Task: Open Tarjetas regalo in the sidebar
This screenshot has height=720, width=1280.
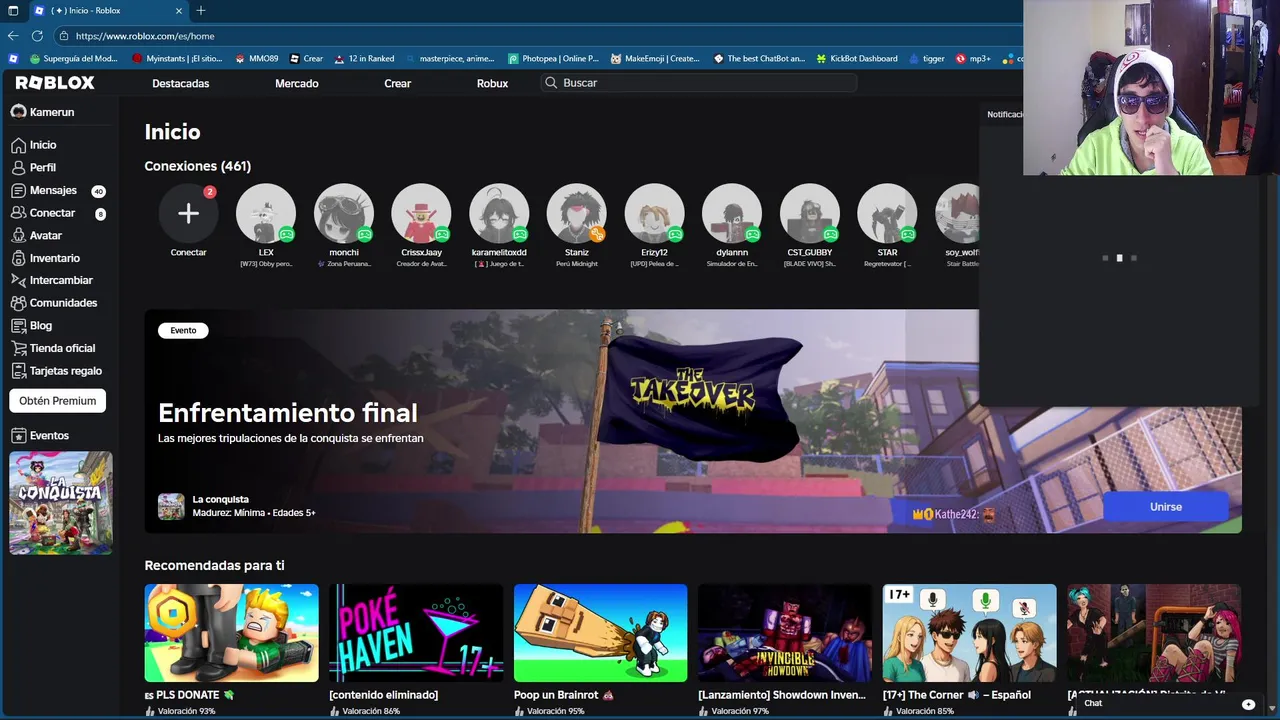Action: [57, 371]
